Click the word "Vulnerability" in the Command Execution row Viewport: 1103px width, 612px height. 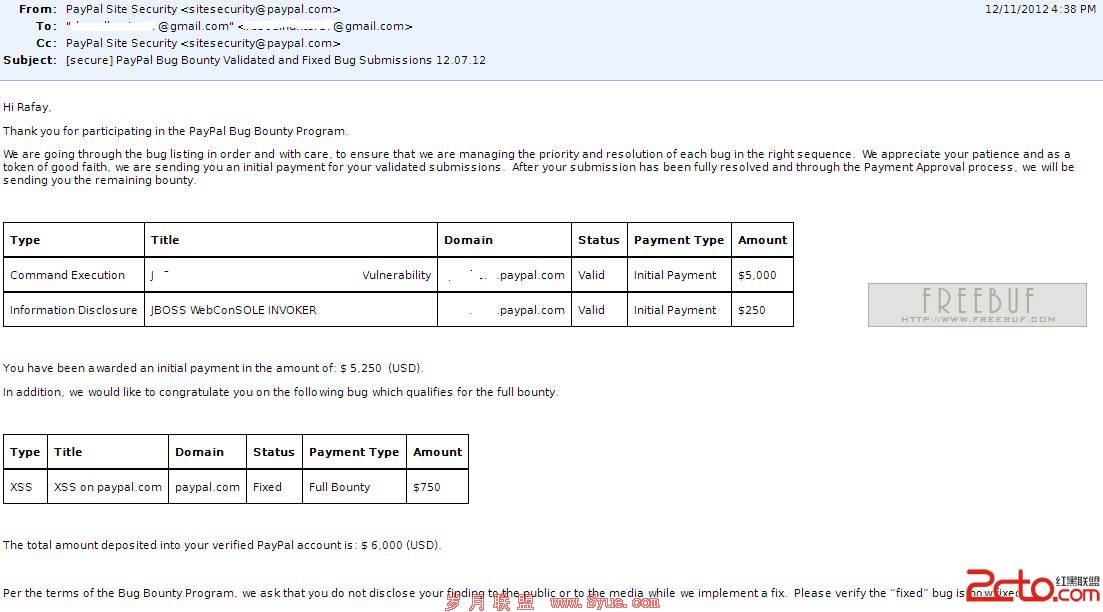pos(397,275)
